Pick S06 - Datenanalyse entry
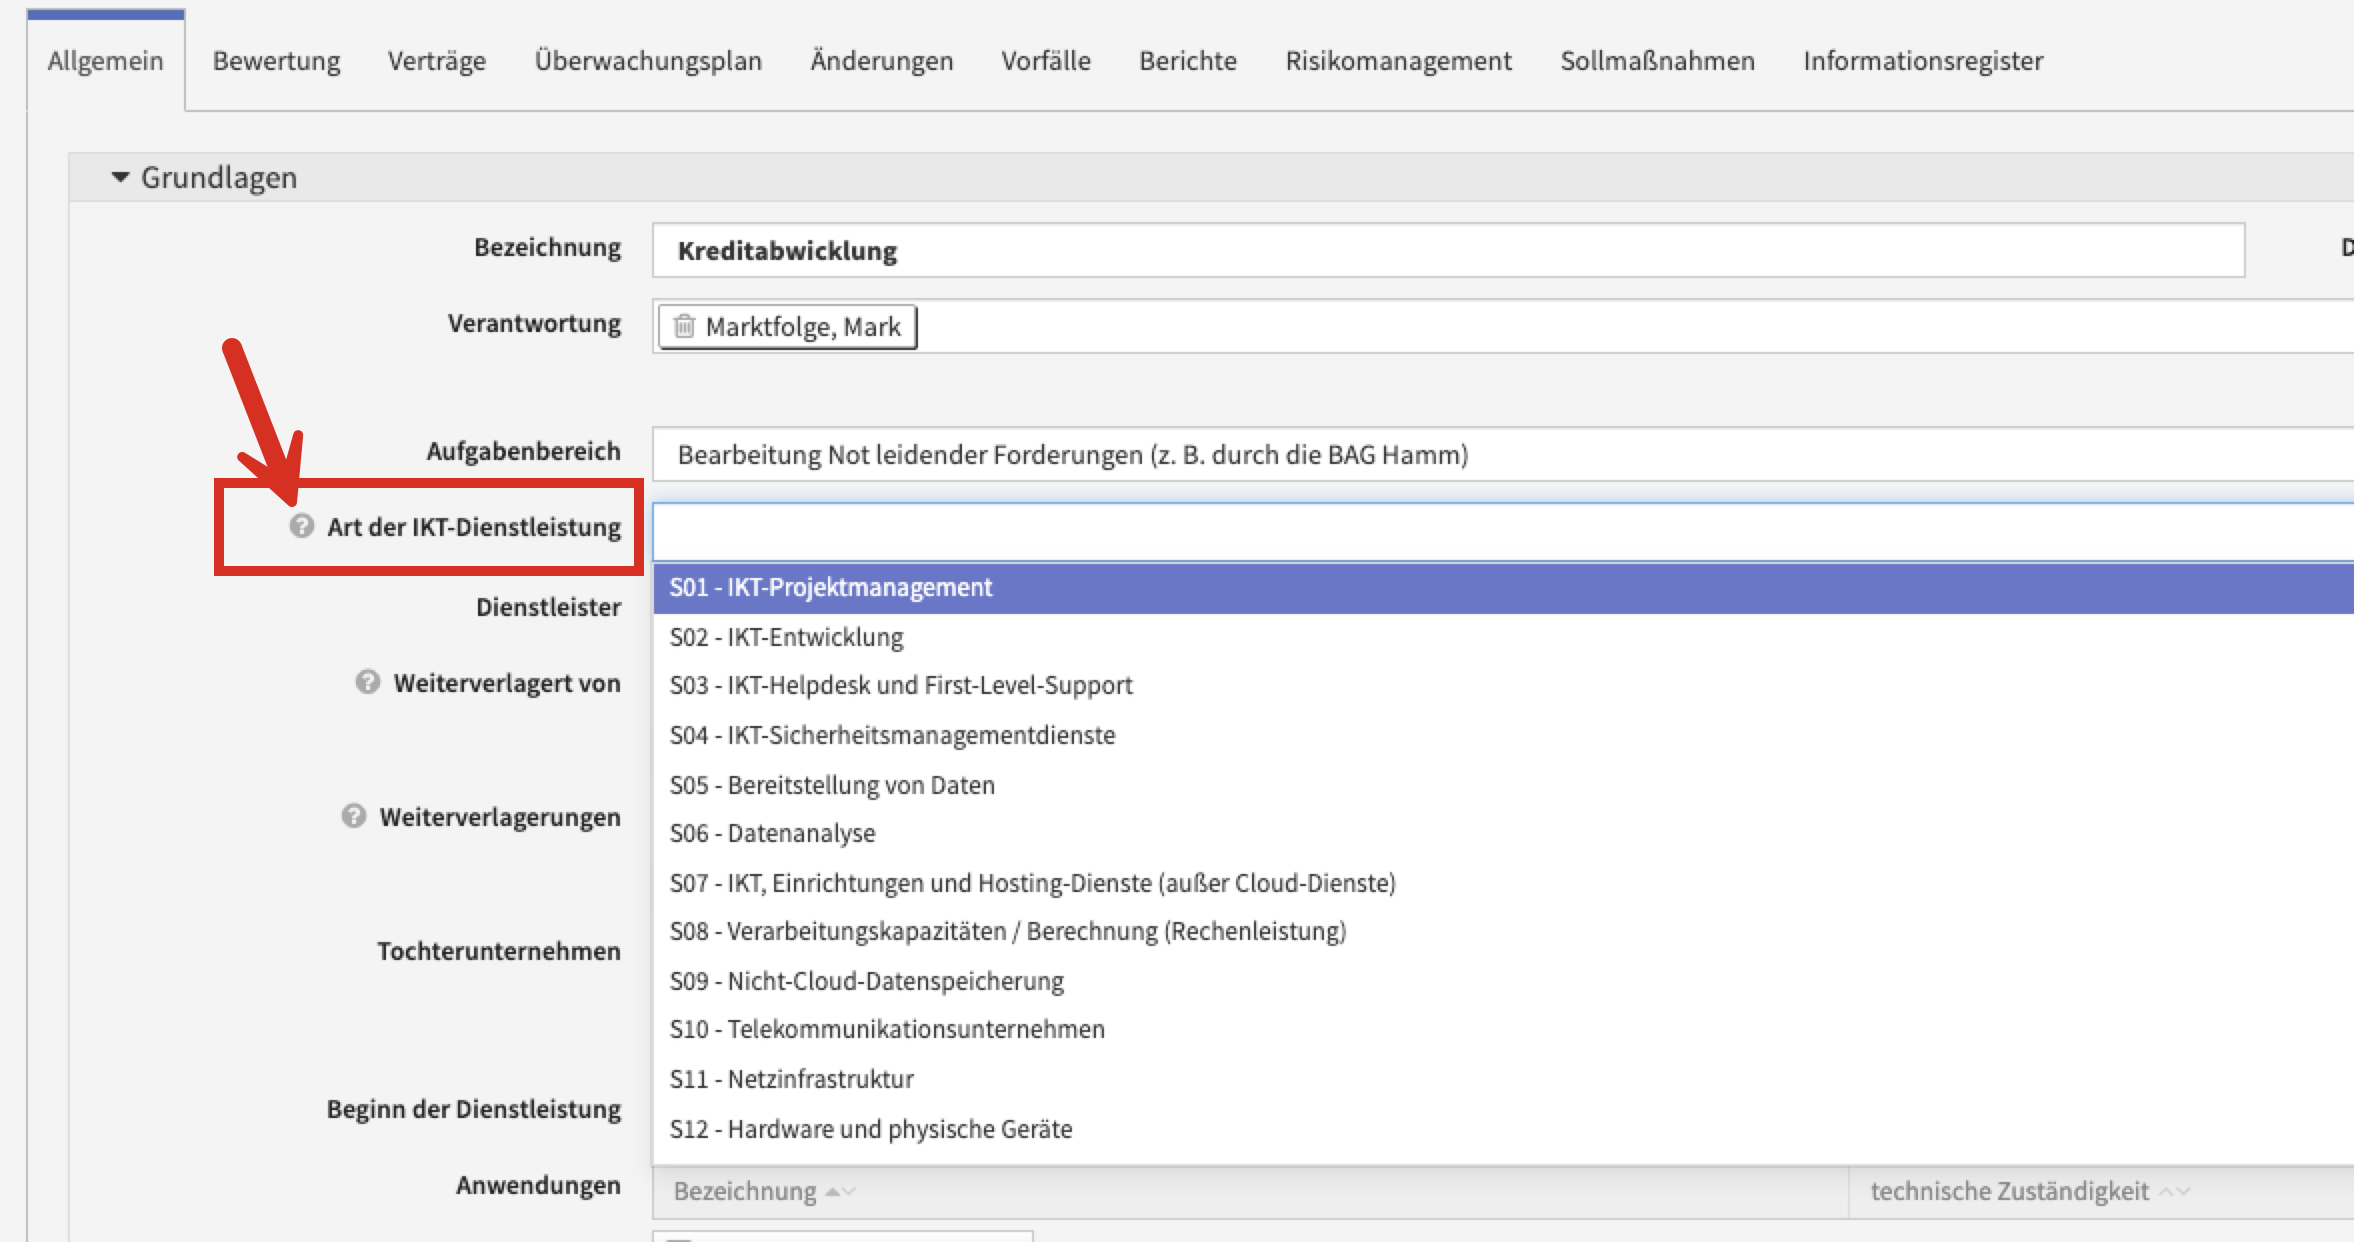 (x=772, y=833)
